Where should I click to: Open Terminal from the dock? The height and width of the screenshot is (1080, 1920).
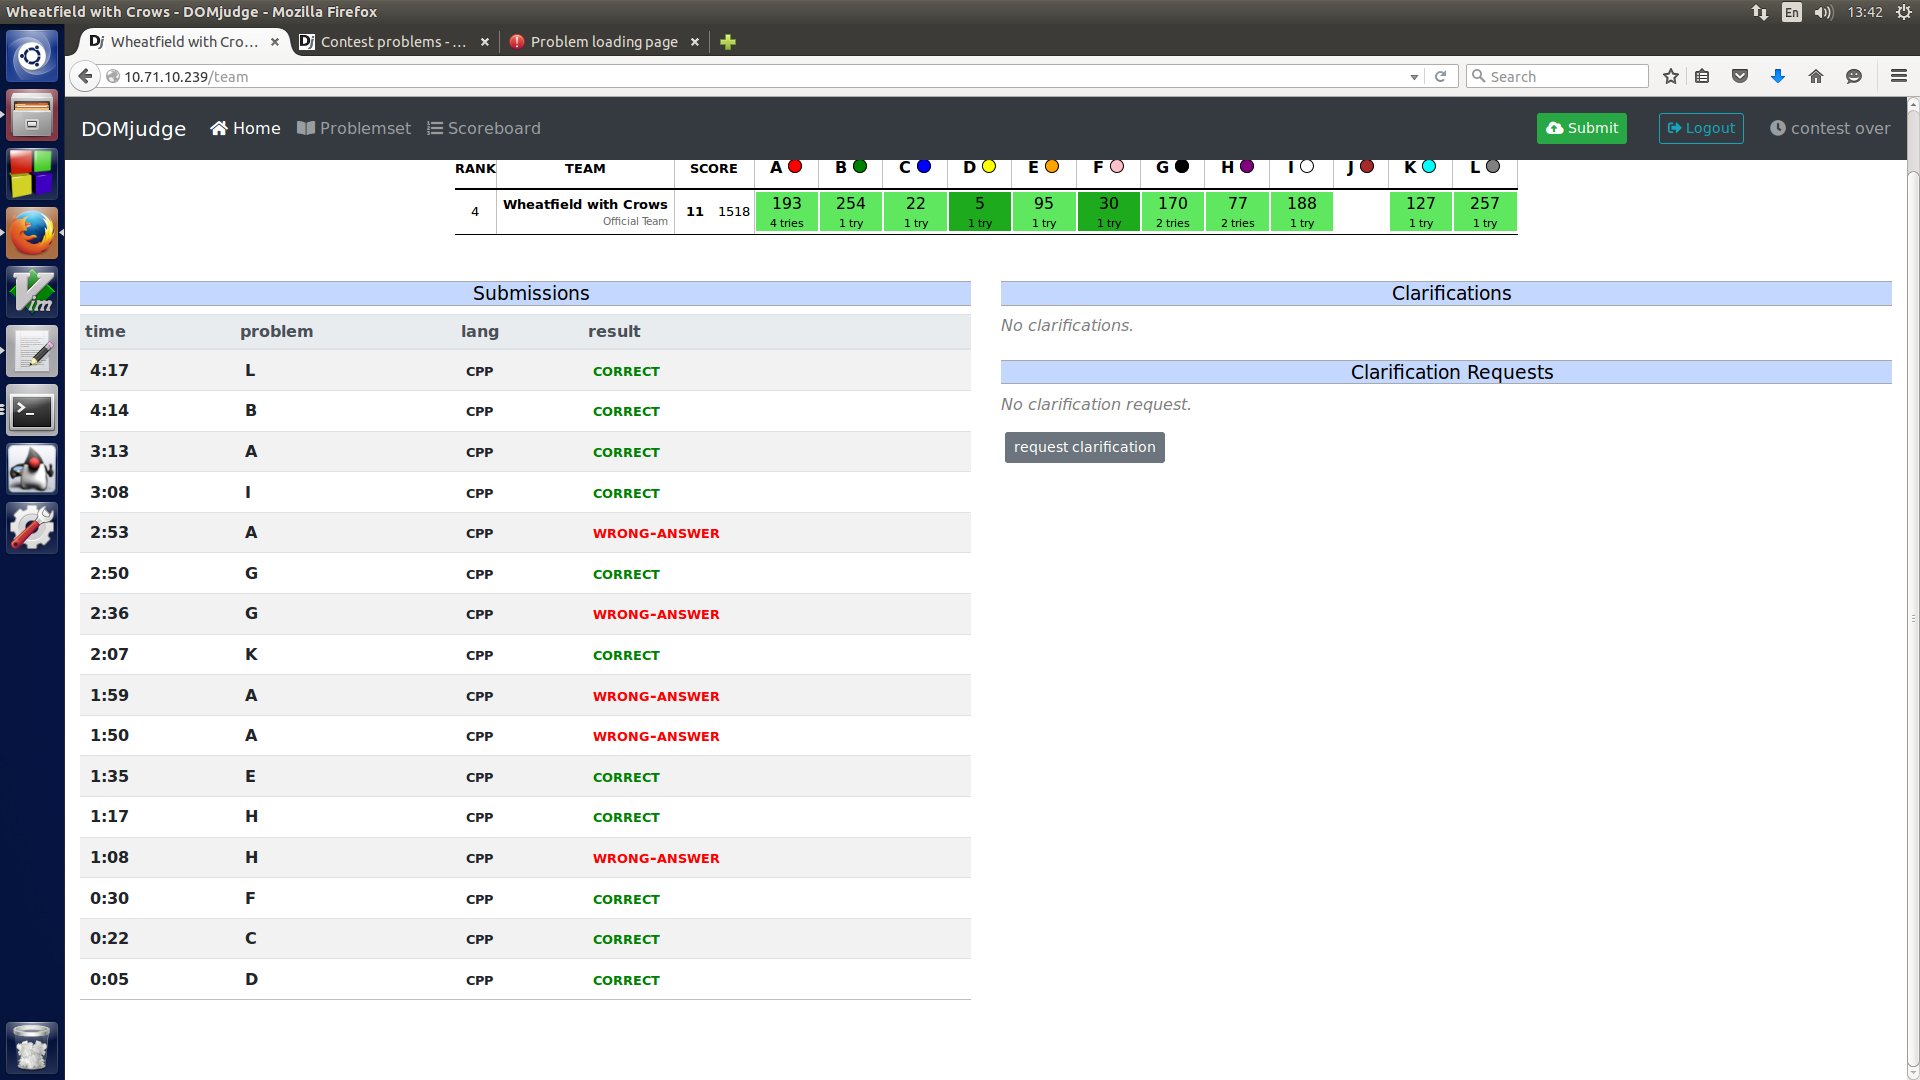pyautogui.click(x=32, y=411)
